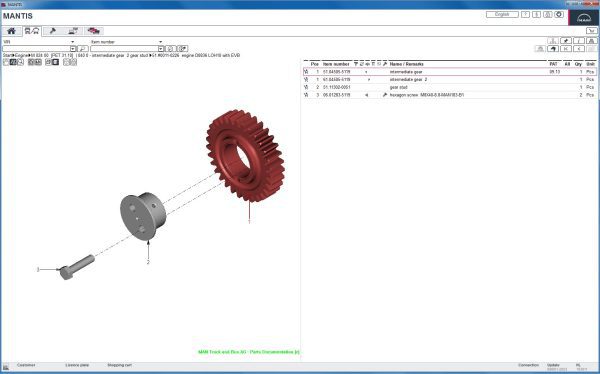Image resolution: width=600 pixels, height=374 pixels.
Task: Open the help question mark icon
Action: (x=525, y=15)
